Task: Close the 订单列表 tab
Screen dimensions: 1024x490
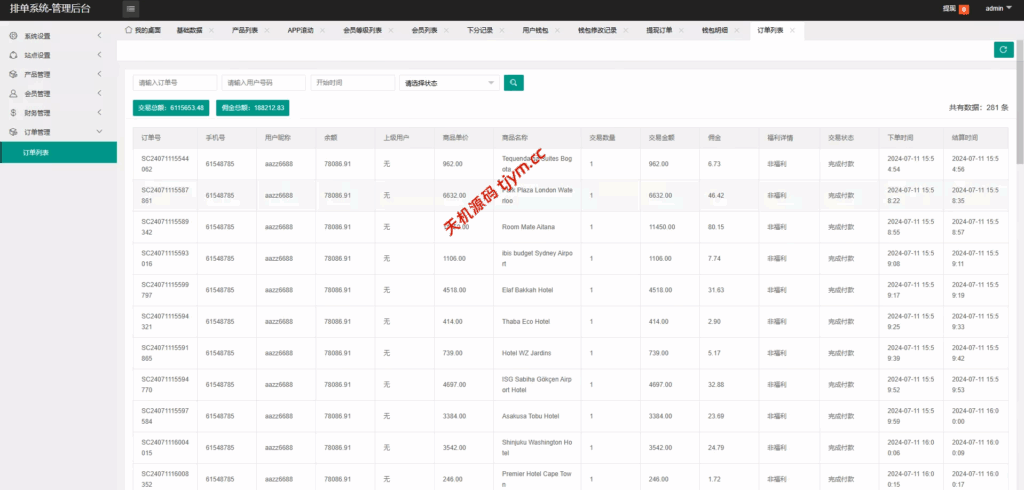Action: [x=793, y=31]
